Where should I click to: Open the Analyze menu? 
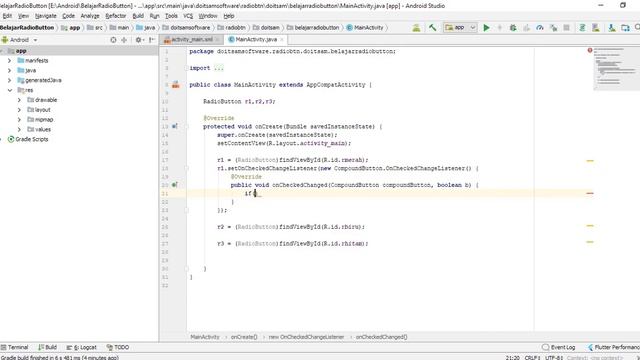click(90, 16)
